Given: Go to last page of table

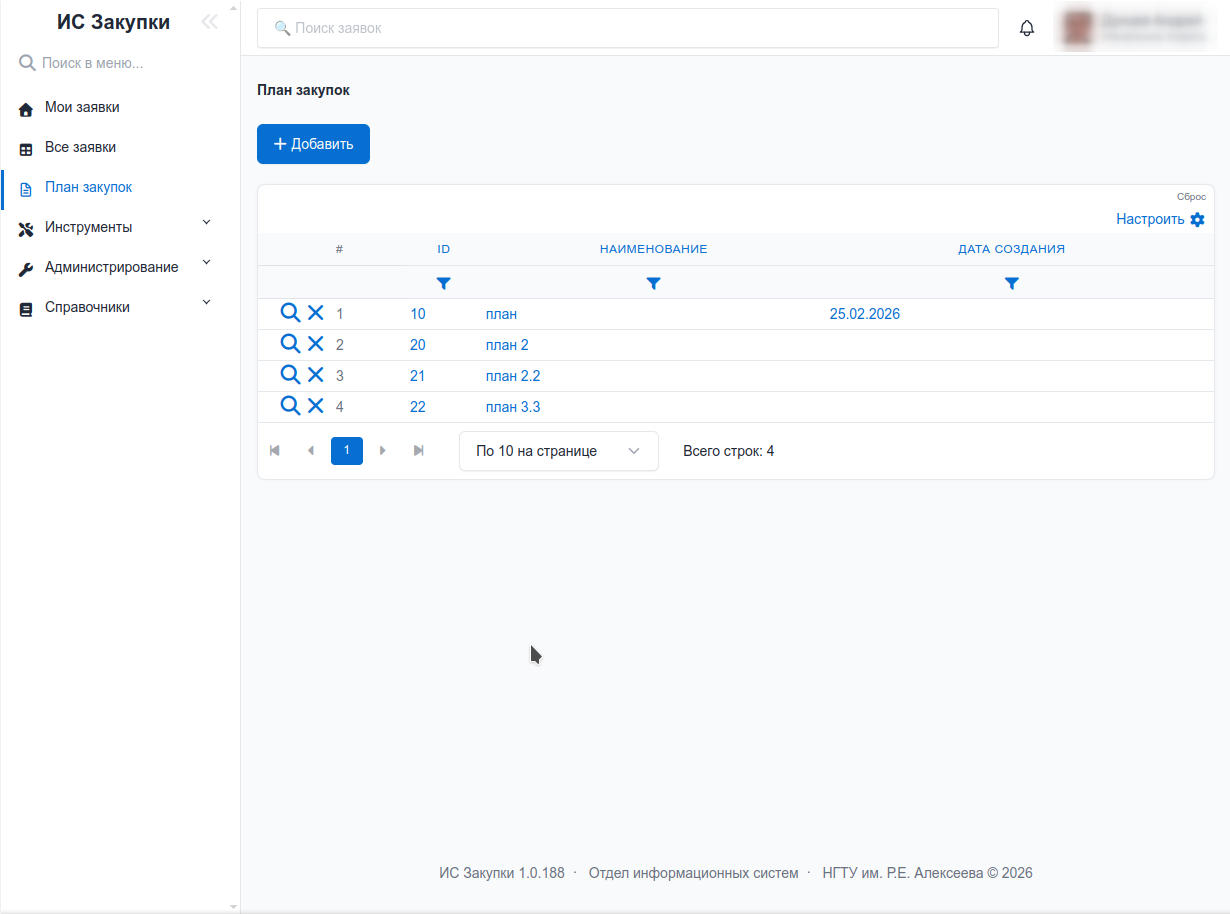Looking at the screenshot, I should point(419,451).
